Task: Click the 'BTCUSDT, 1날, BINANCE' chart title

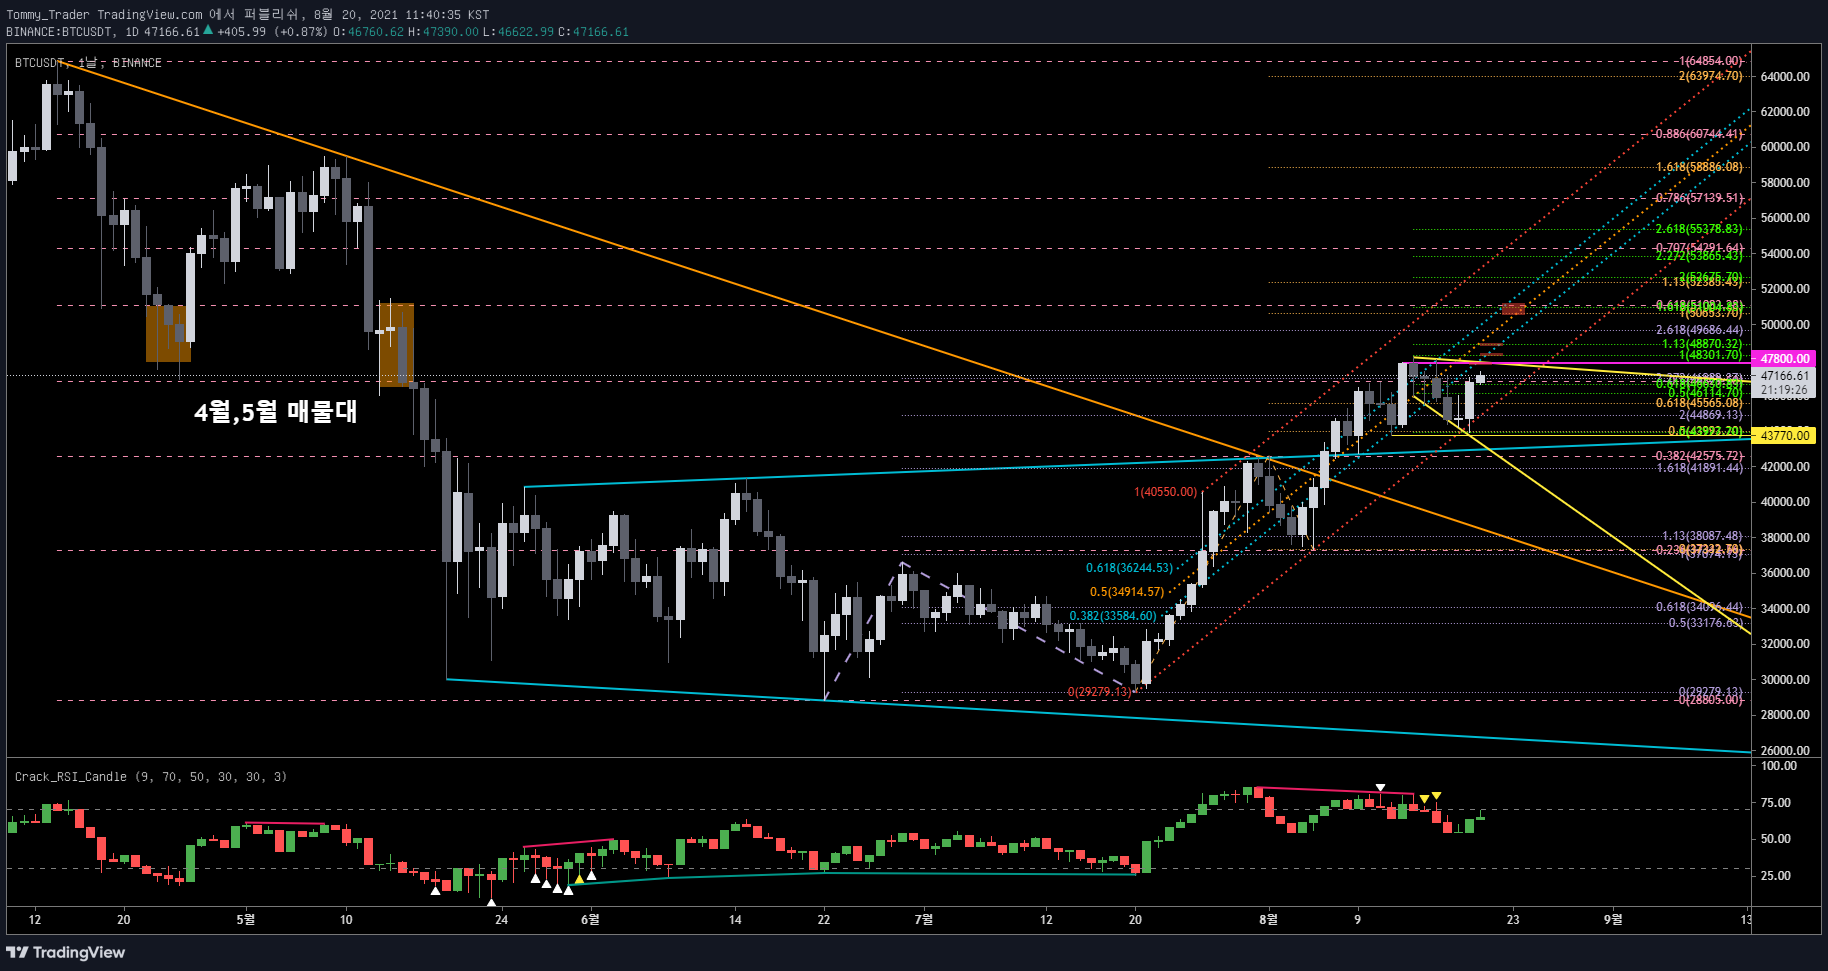Action: pos(88,62)
